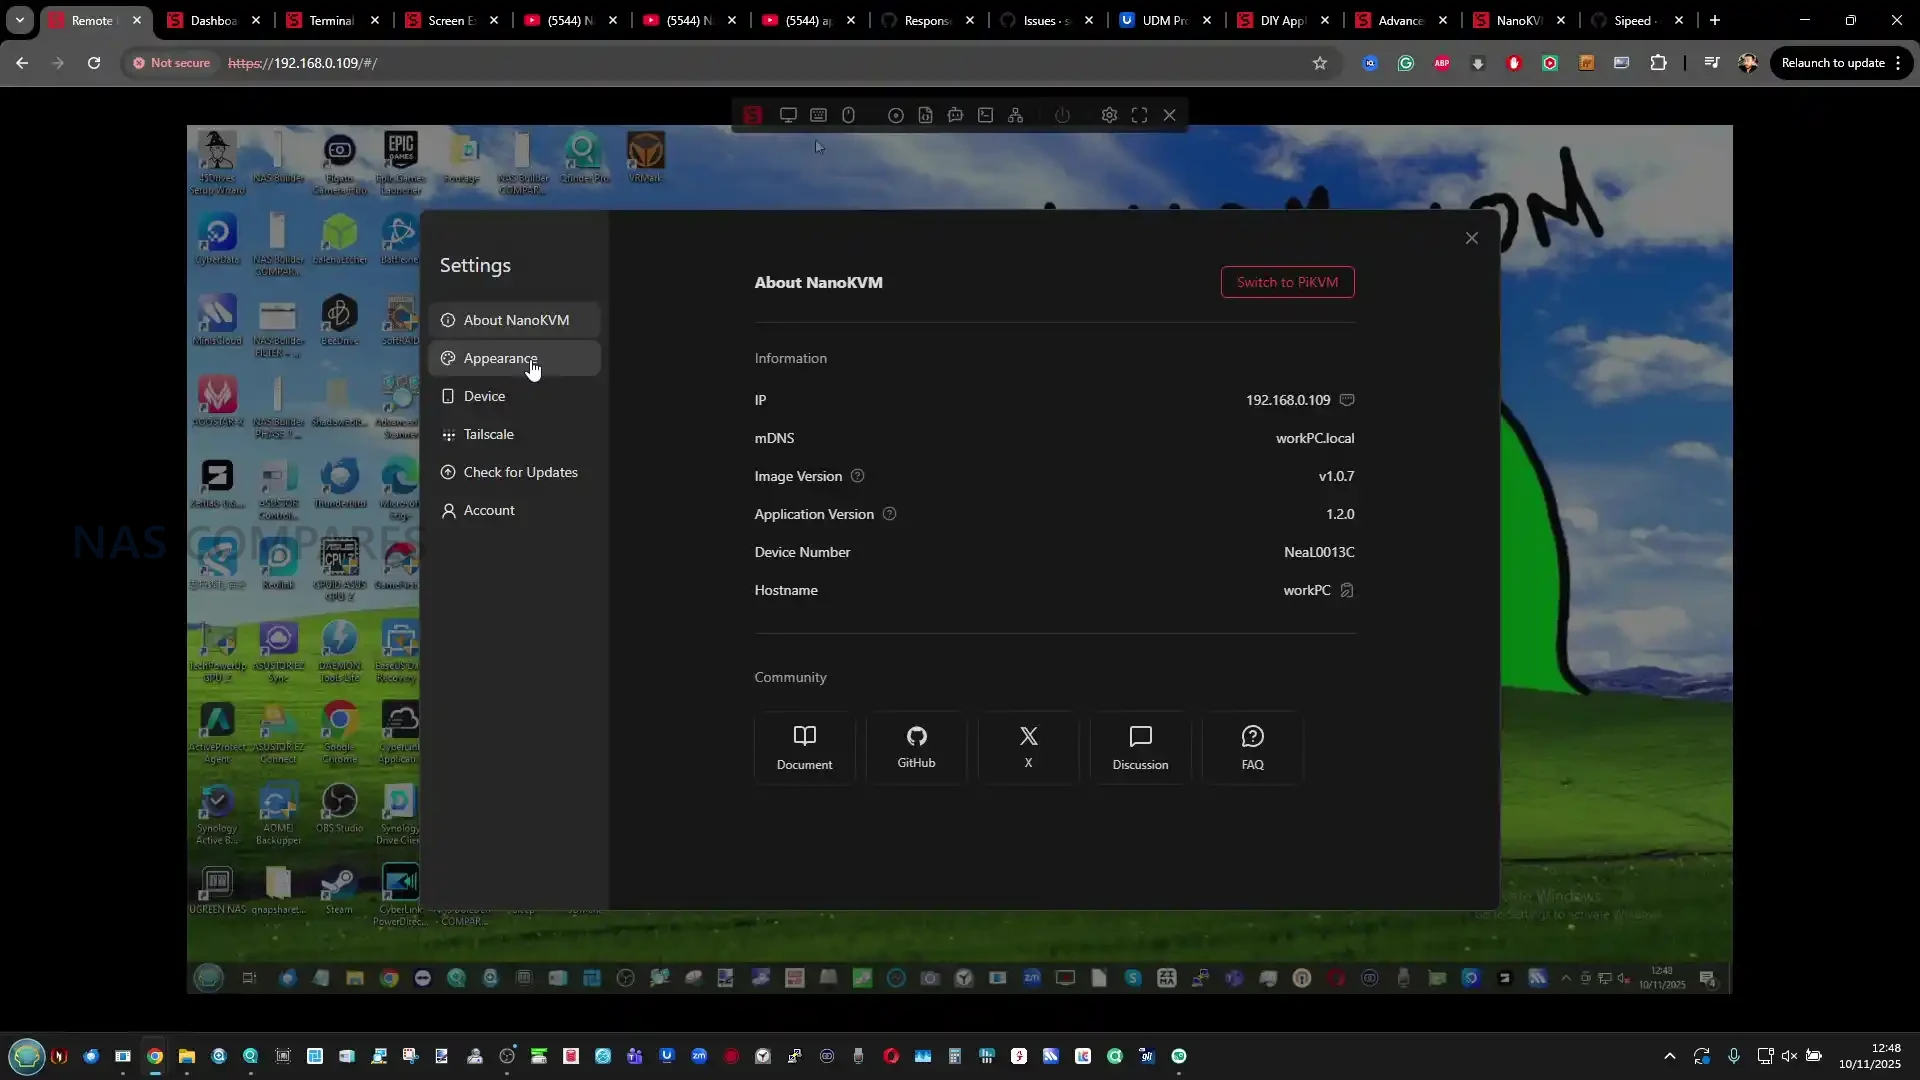1920x1080 pixels.
Task: Open the terminal icon in KVM toolbar
Action: (986, 115)
